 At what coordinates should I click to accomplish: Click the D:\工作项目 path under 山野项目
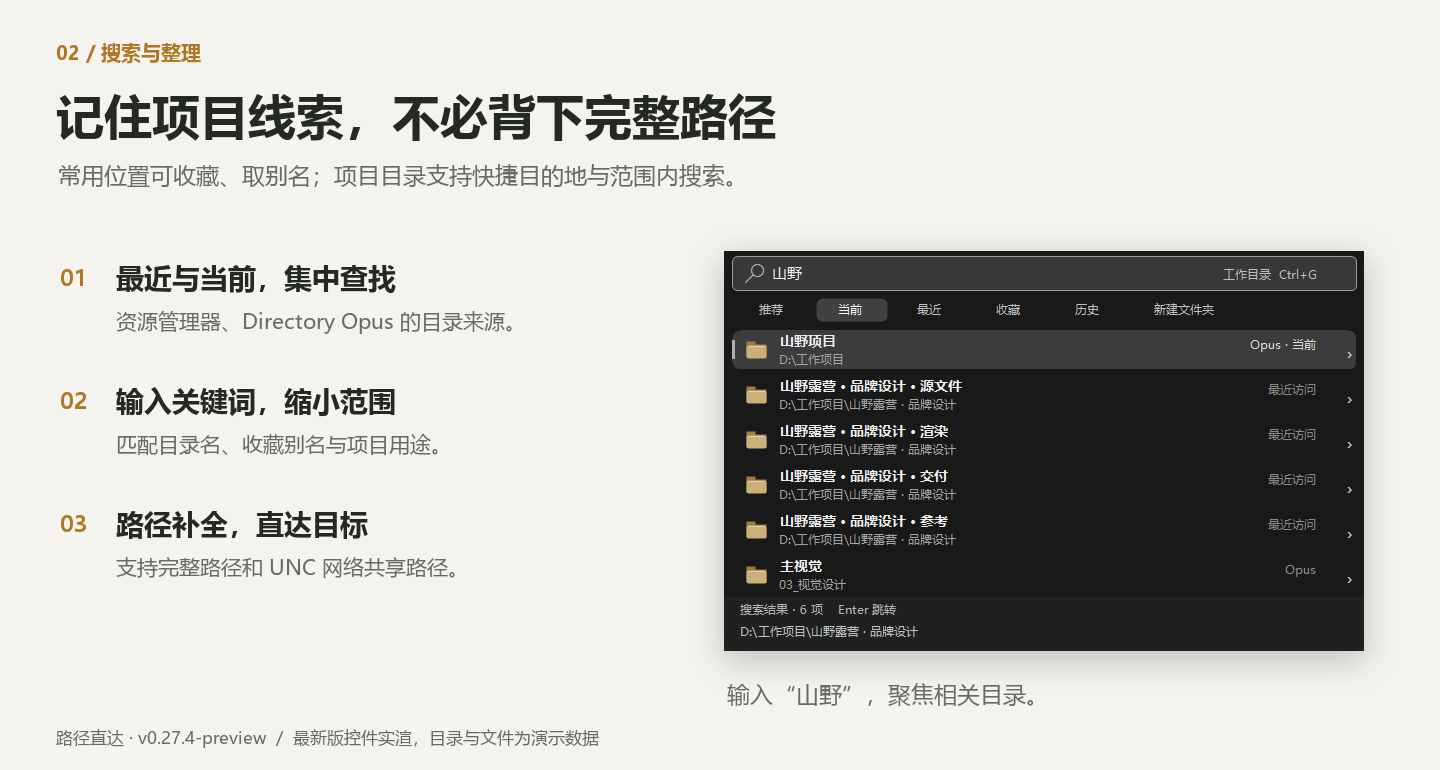[x=812, y=360]
